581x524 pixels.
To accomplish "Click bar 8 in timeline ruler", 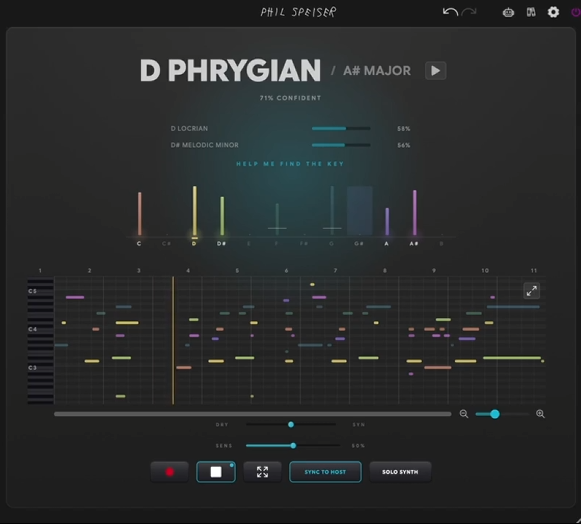I will (x=385, y=271).
